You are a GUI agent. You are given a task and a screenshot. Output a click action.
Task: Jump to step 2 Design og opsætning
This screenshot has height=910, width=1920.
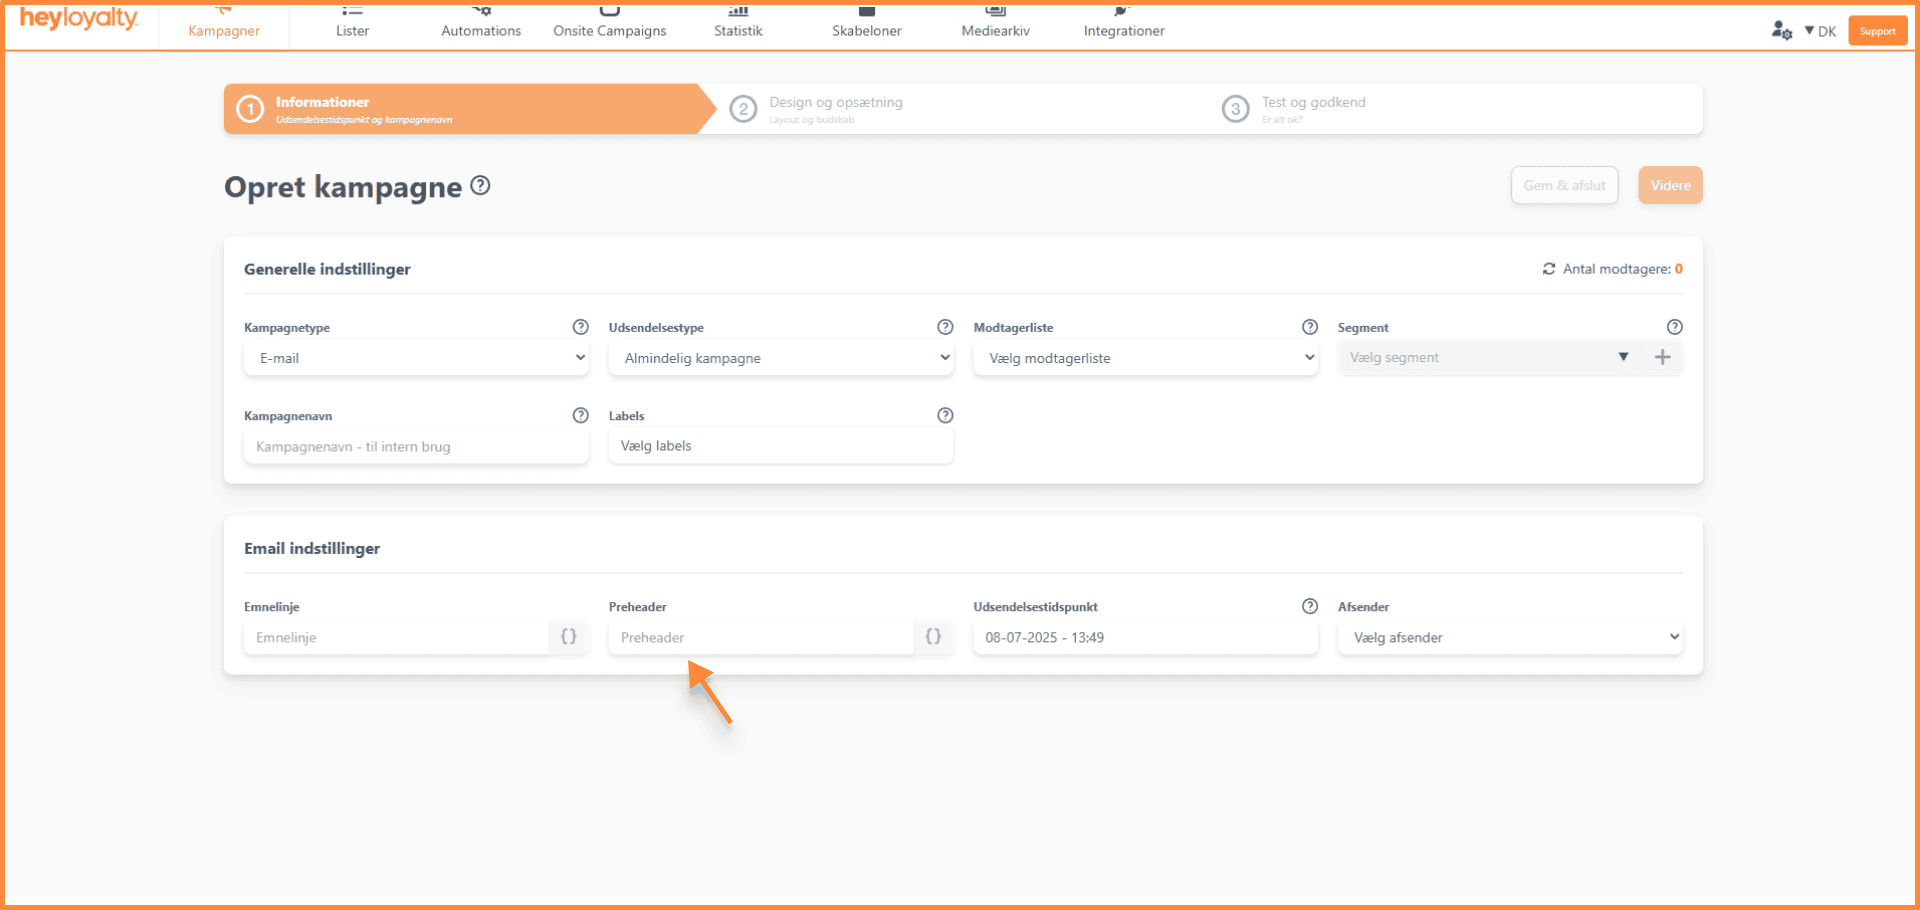click(834, 109)
